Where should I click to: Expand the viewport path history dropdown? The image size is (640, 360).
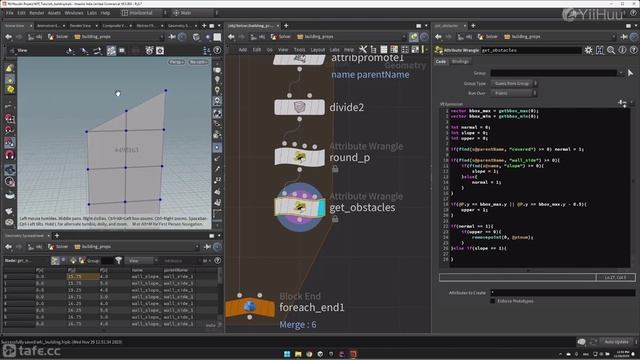click(x=162, y=37)
